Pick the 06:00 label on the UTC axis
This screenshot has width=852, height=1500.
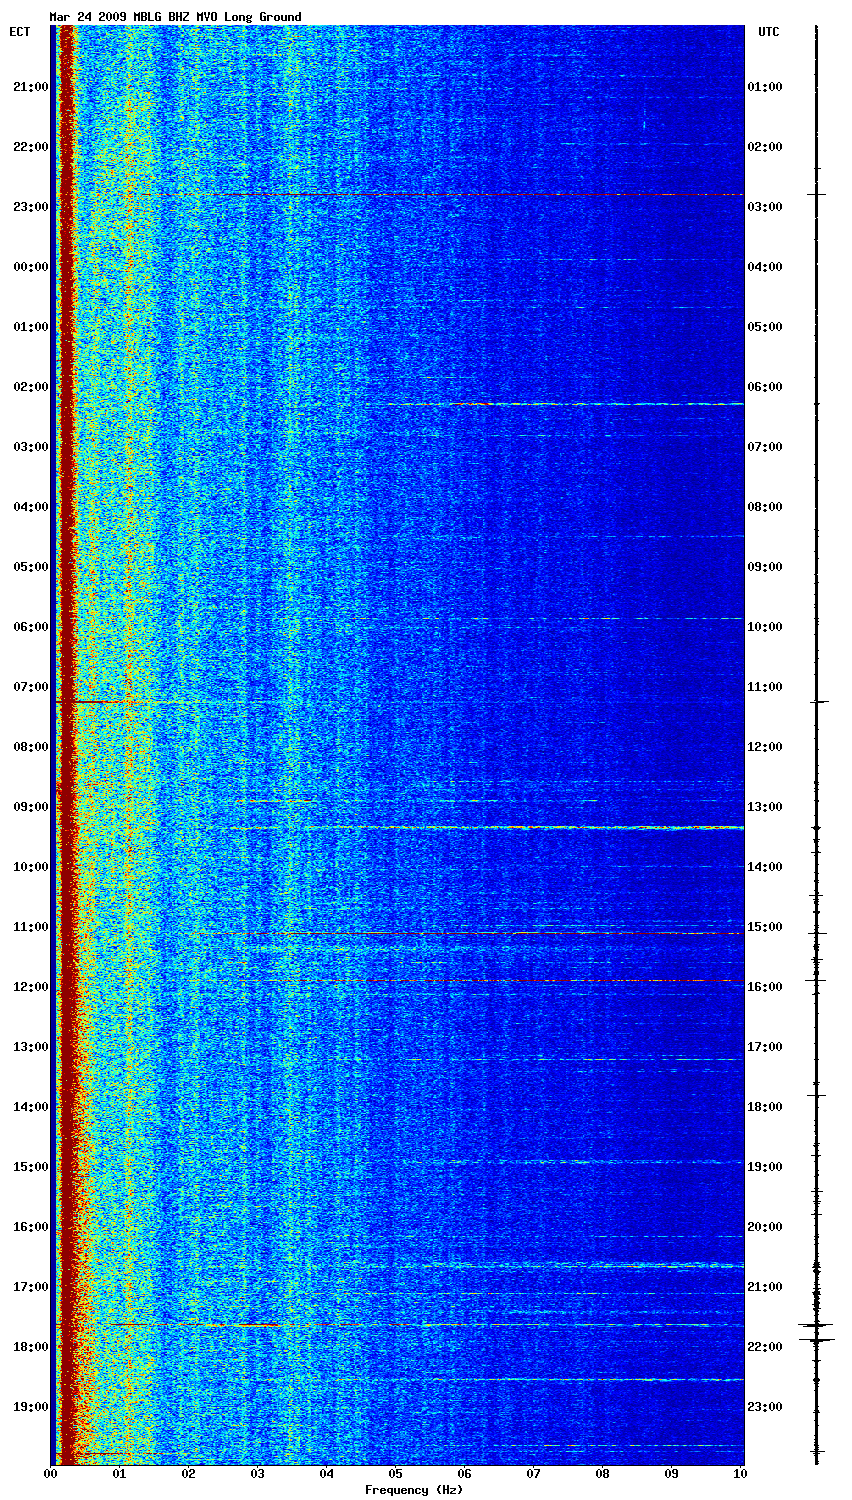[765, 387]
